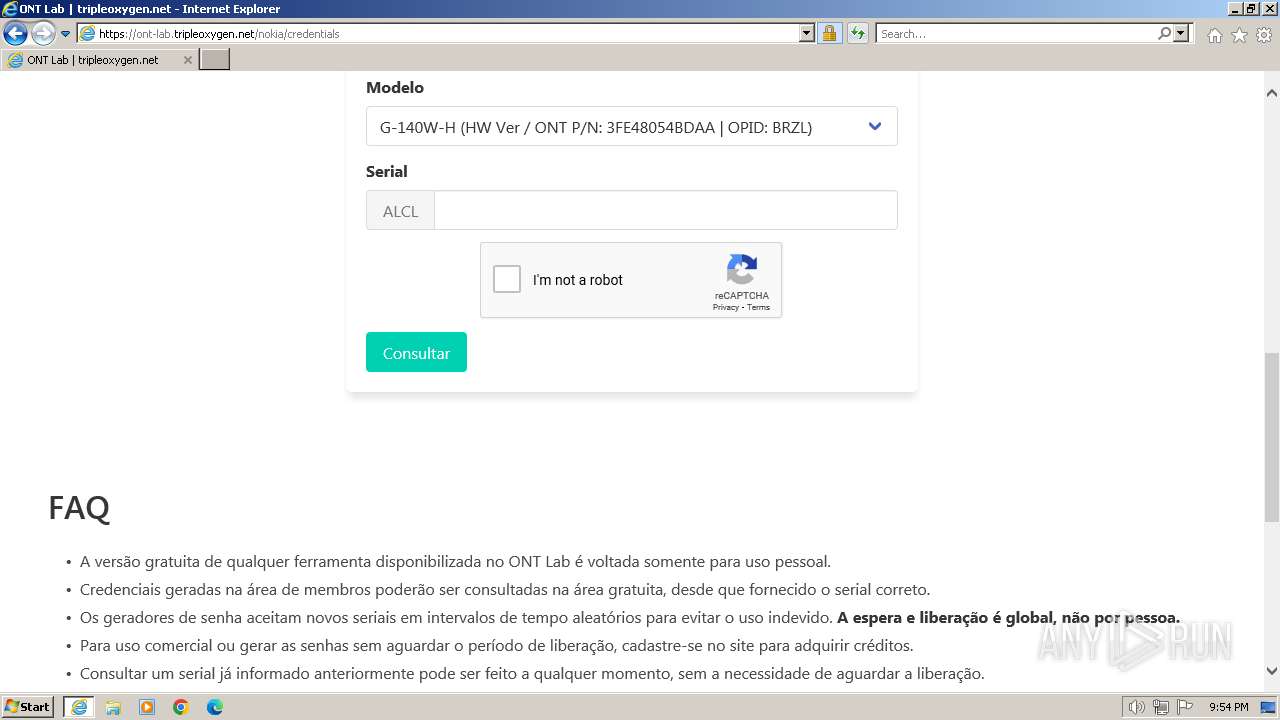
Task: Click the magnifier search icon
Action: [x=1164, y=33]
